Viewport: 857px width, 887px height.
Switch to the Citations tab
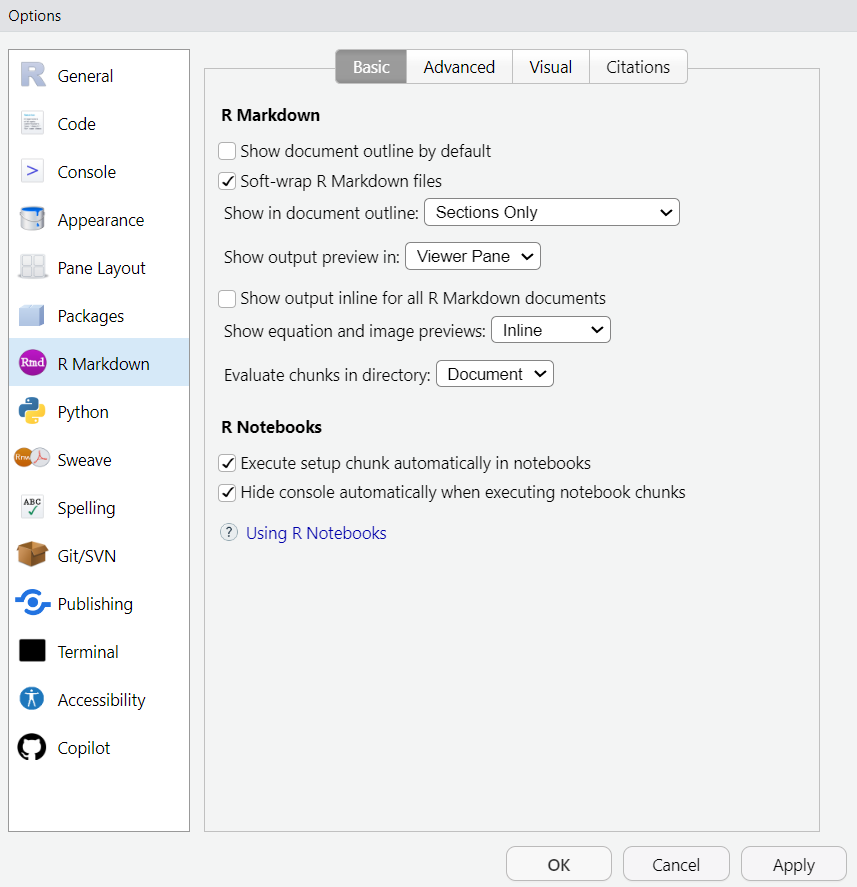(x=638, y=67)
